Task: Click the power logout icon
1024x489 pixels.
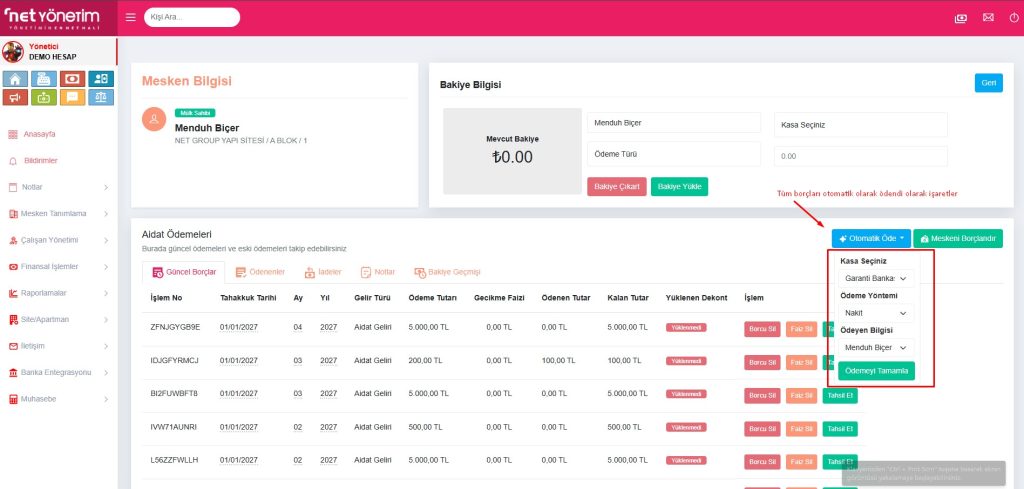Action: coord(1013,17)
